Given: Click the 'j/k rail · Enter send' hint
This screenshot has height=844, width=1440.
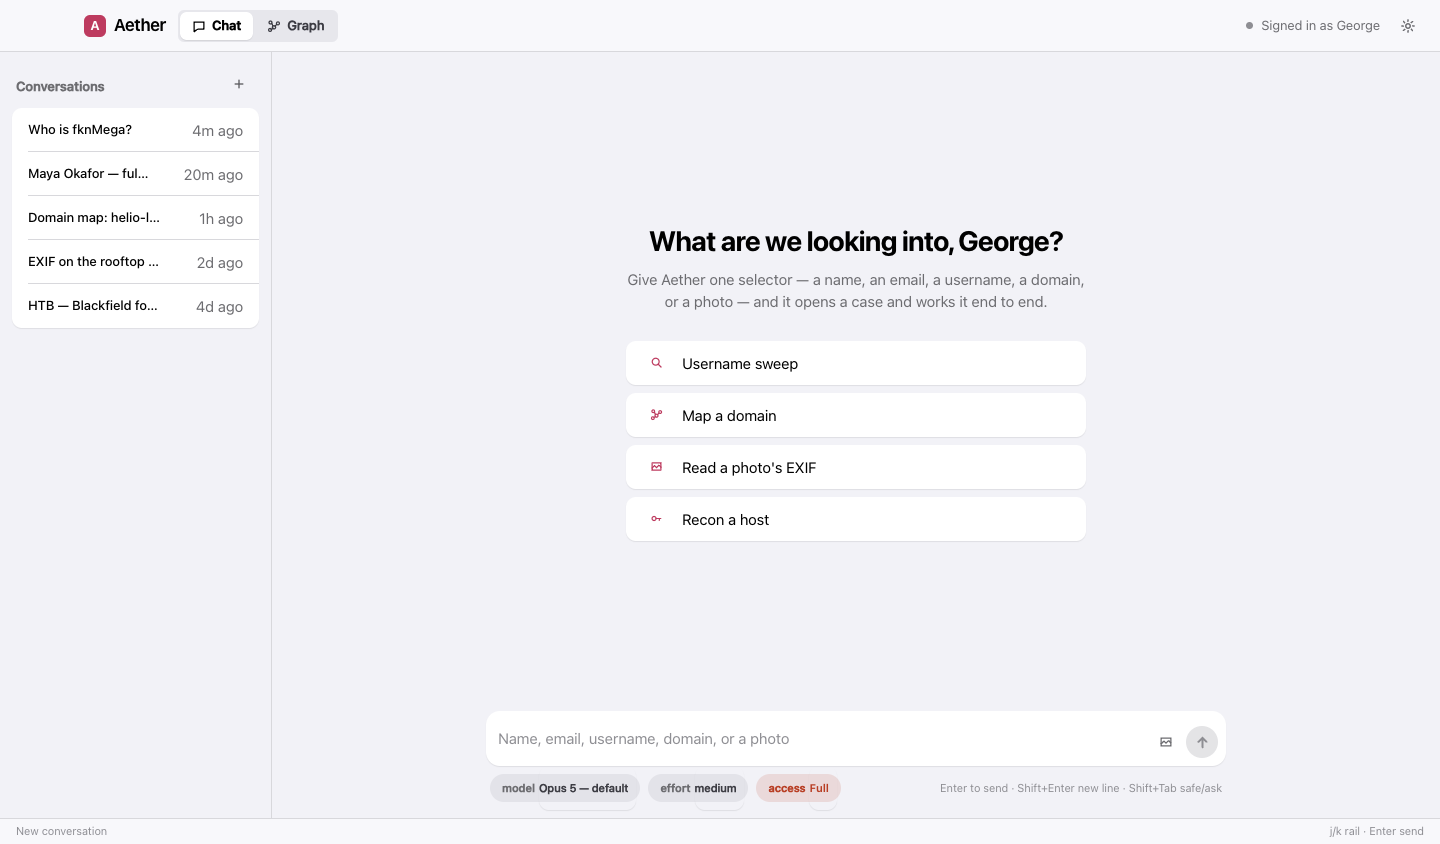Looking at the screenshot, I should click(1376, 831).
